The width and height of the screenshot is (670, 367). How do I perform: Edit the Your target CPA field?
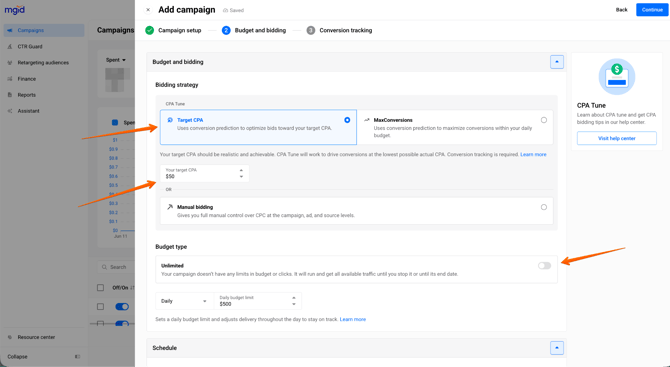205,173
